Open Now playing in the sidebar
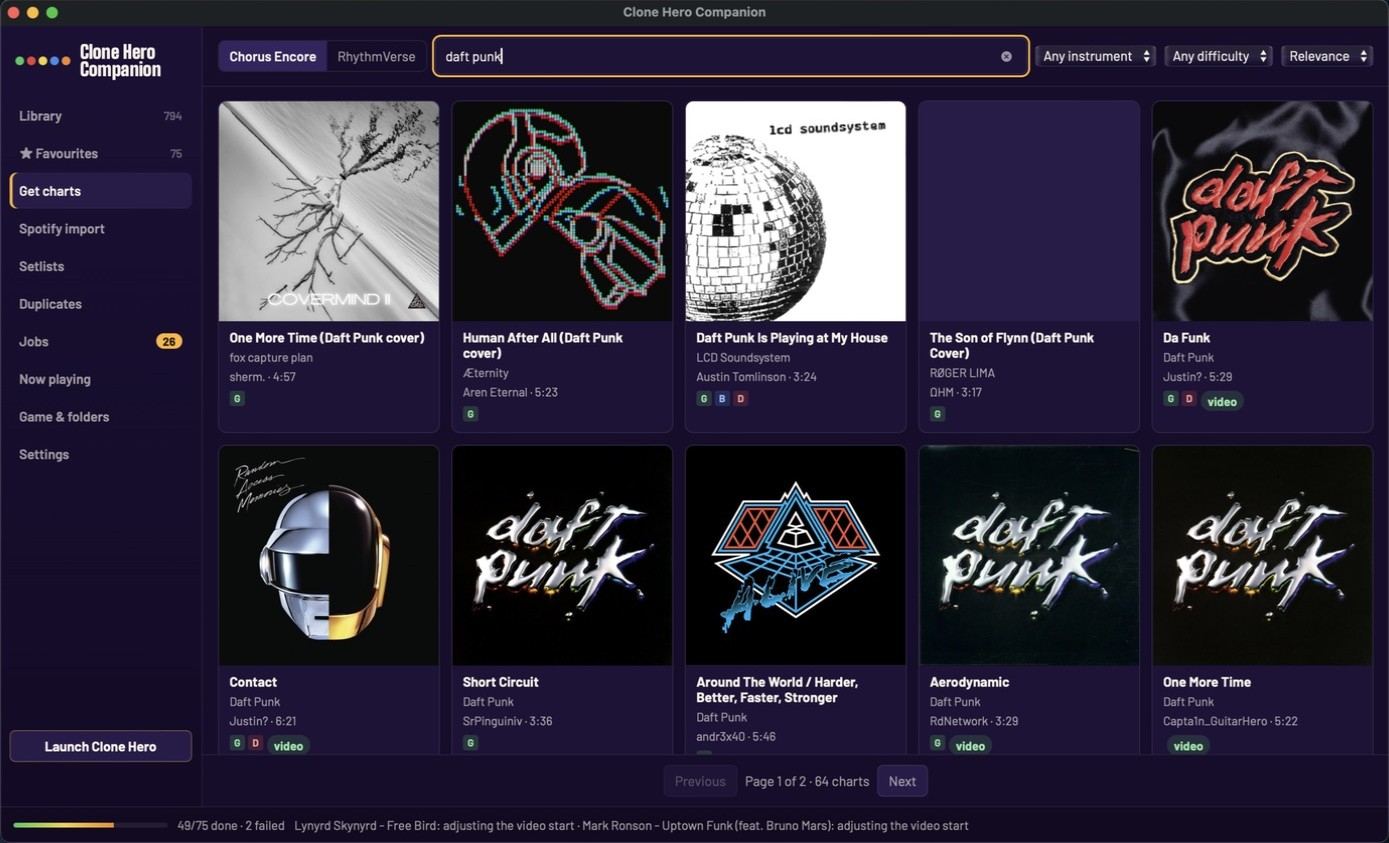Viewport: 1389px width, 843px height. 100,379
